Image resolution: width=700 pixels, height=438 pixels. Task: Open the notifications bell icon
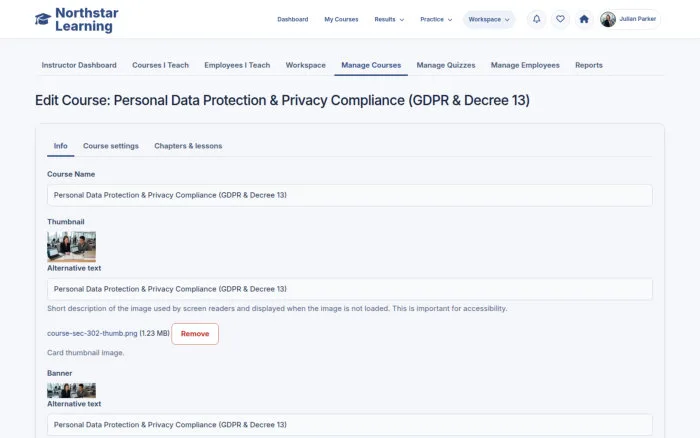537,19
